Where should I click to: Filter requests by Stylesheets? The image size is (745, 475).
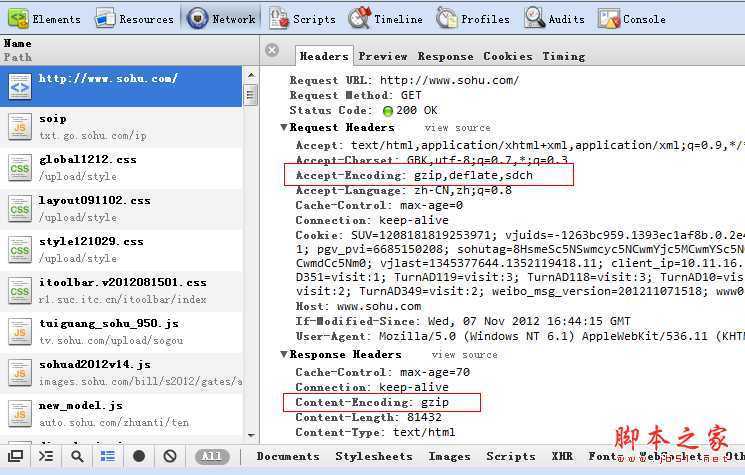pos(374,456)
